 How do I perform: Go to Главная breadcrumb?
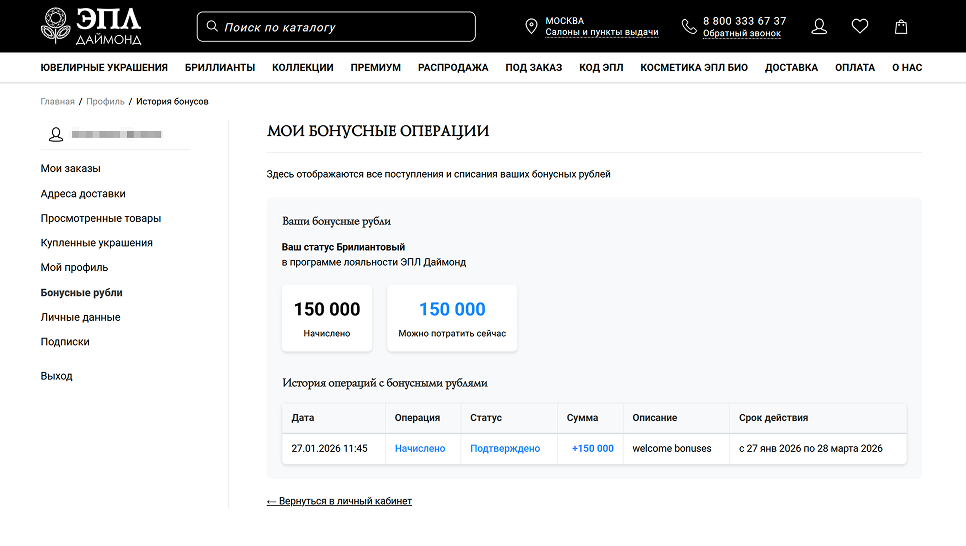57,102
